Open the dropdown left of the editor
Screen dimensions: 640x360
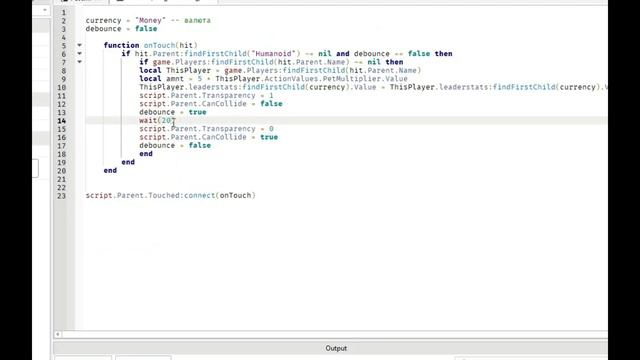[x=44, y=9]
